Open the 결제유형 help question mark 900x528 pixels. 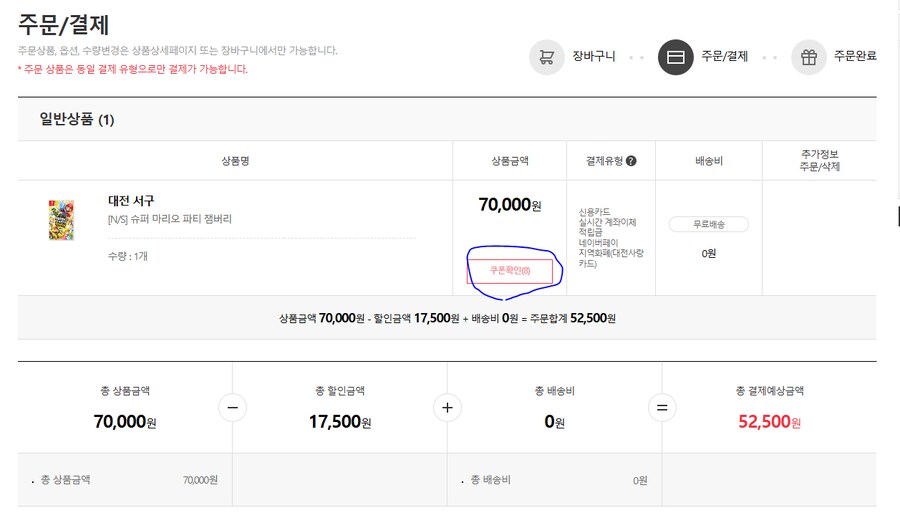pos(631,161)
